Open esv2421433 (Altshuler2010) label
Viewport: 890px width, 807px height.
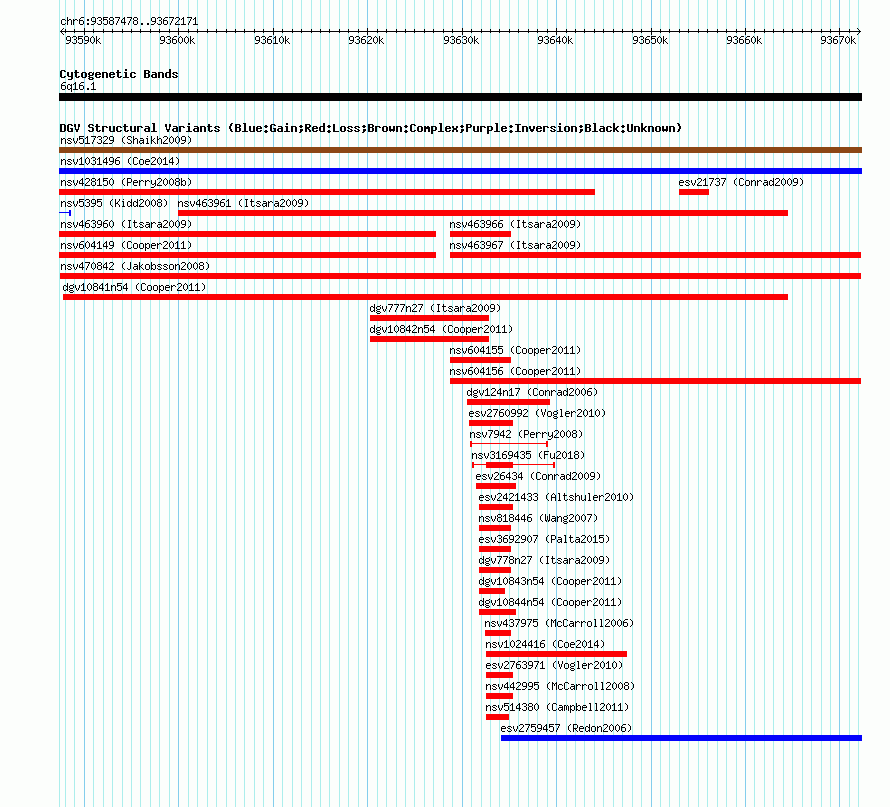(556, 497)
